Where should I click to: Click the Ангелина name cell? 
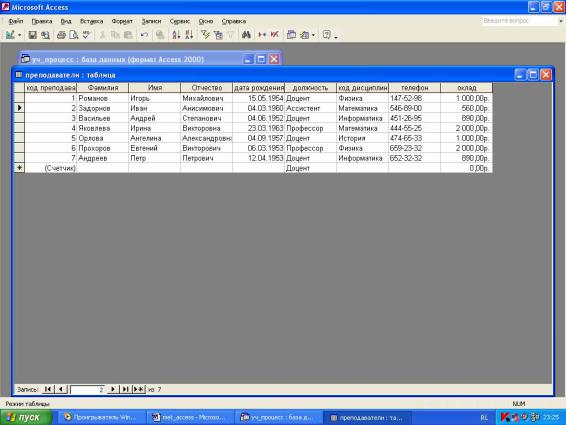[154, 138]
